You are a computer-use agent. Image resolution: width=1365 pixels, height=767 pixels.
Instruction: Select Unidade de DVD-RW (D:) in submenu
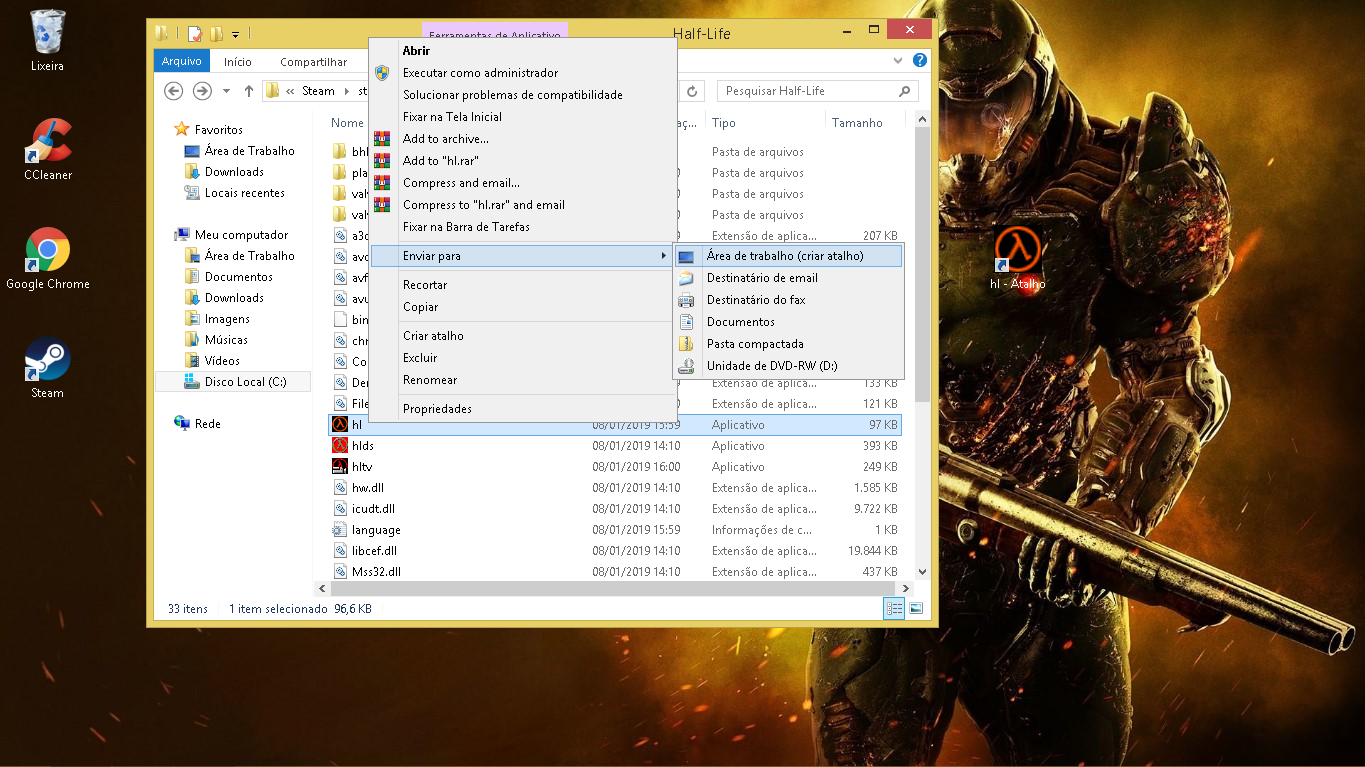[789, 366]
